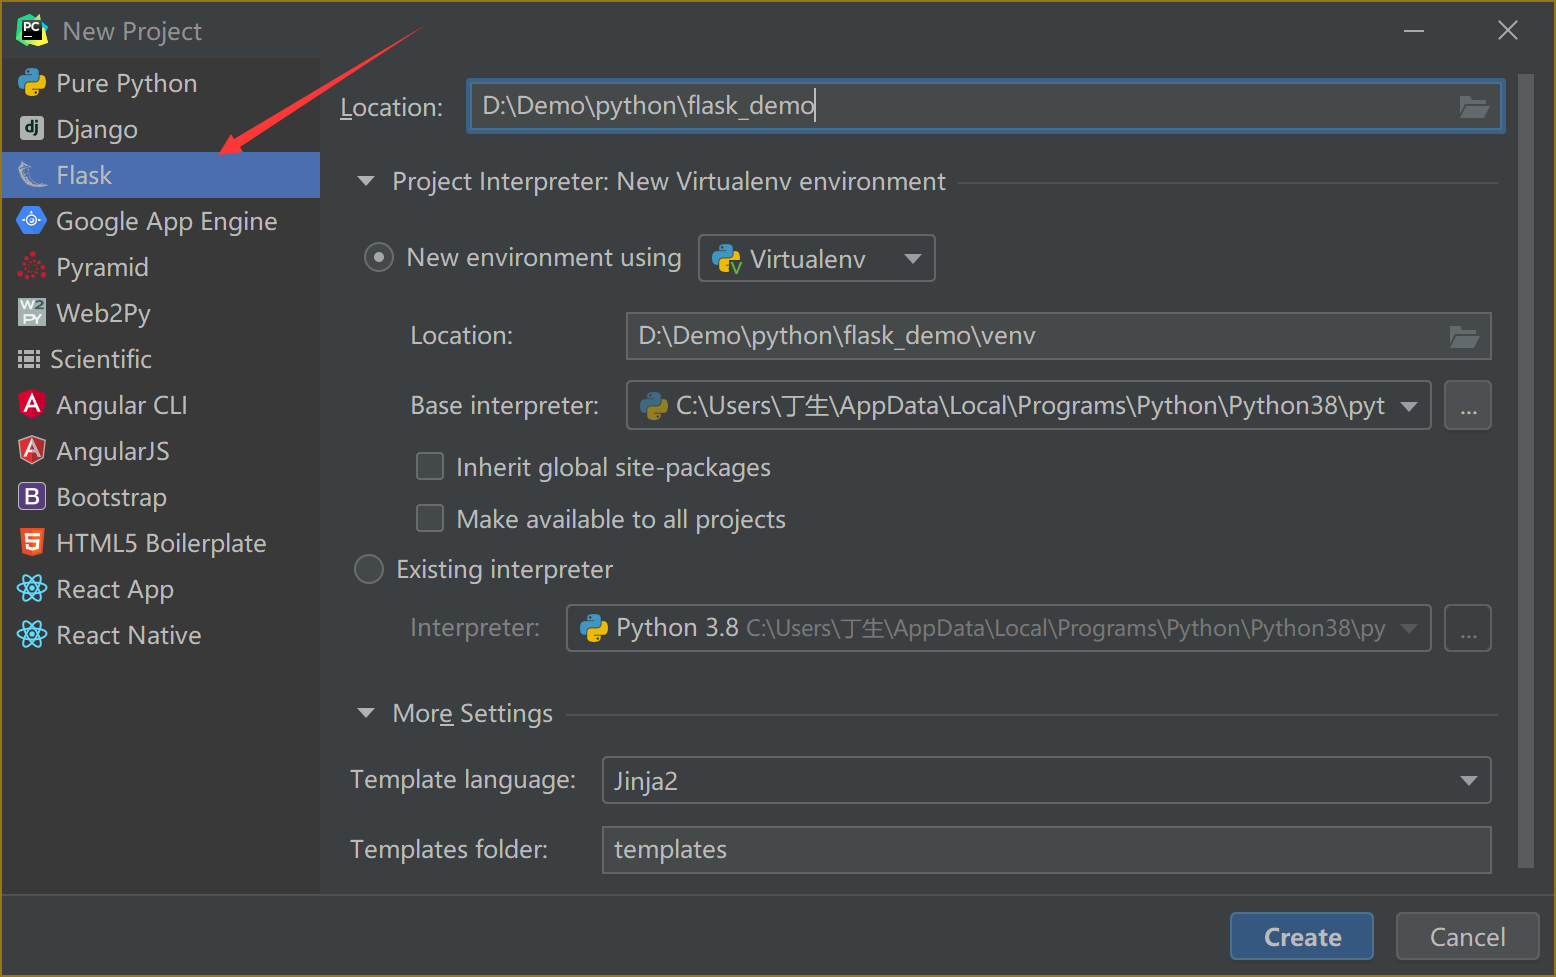This screenshot has height=977, width=1556.
Task: Click the Angular CLI shield icon
Action: [32, 404]
